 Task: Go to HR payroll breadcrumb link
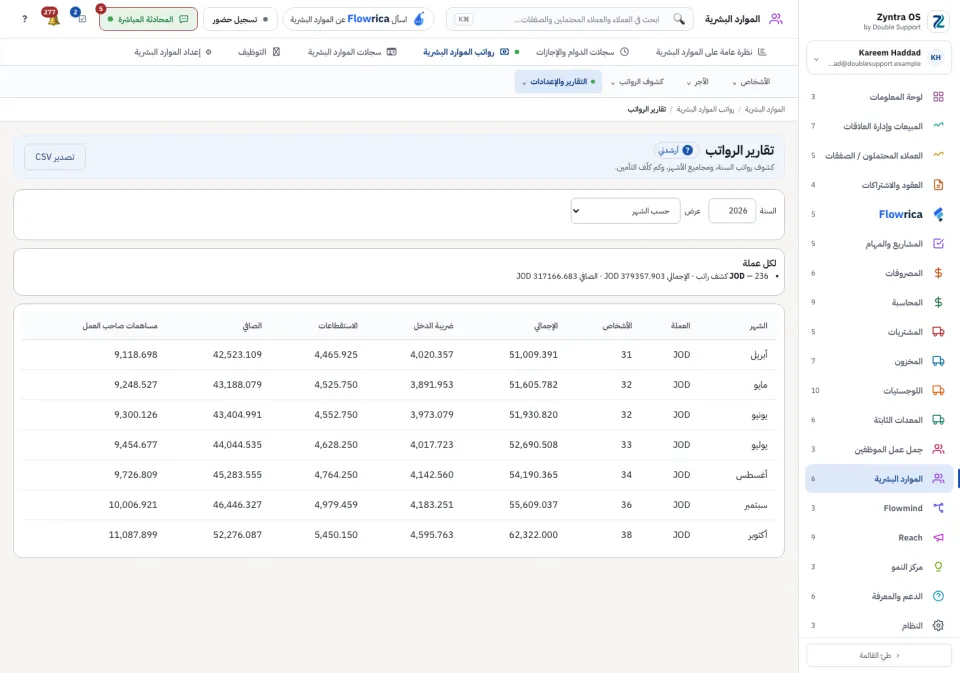click(705, 109)
